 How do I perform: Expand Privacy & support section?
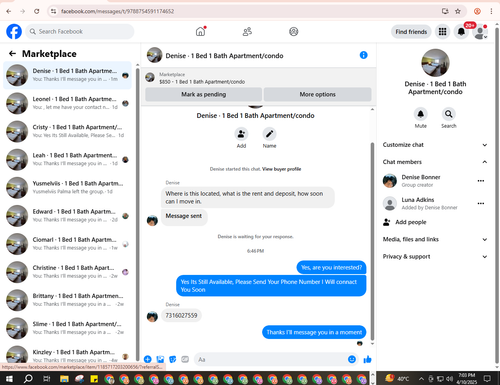[435, 257]
